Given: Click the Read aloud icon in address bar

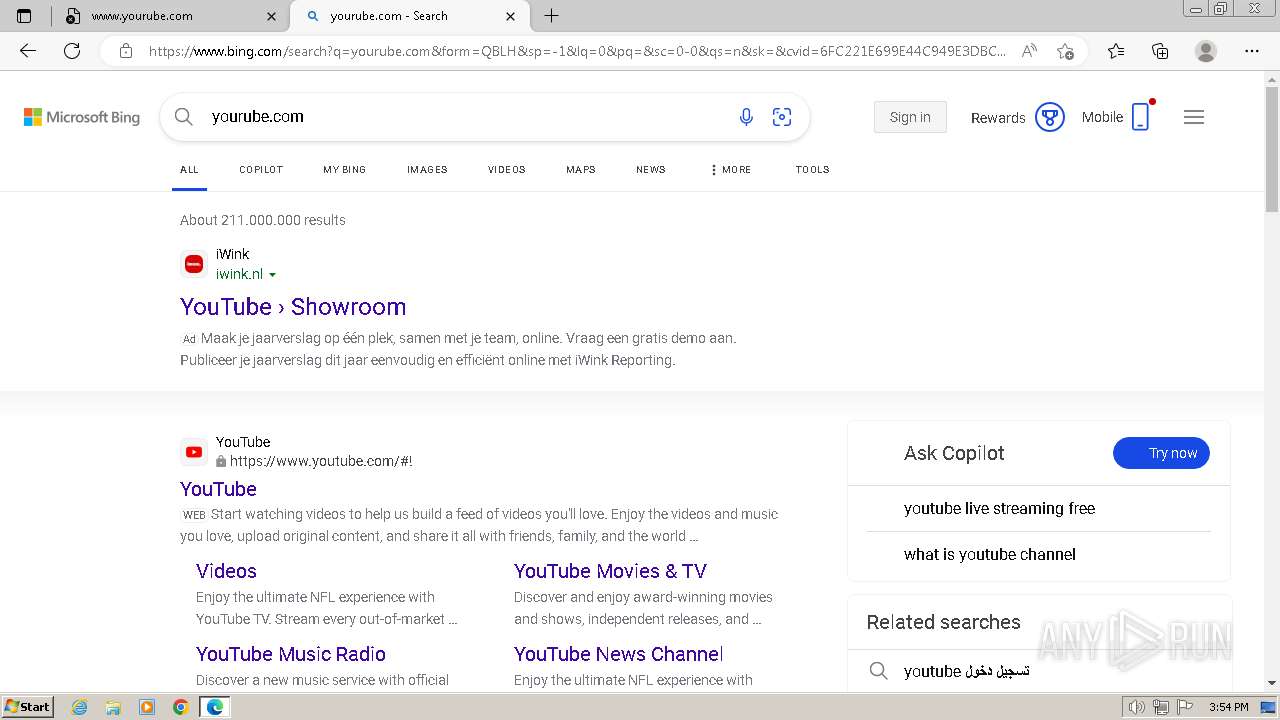Looking at the screenshot, I should pyautogui.click(x=1029, y=51).
